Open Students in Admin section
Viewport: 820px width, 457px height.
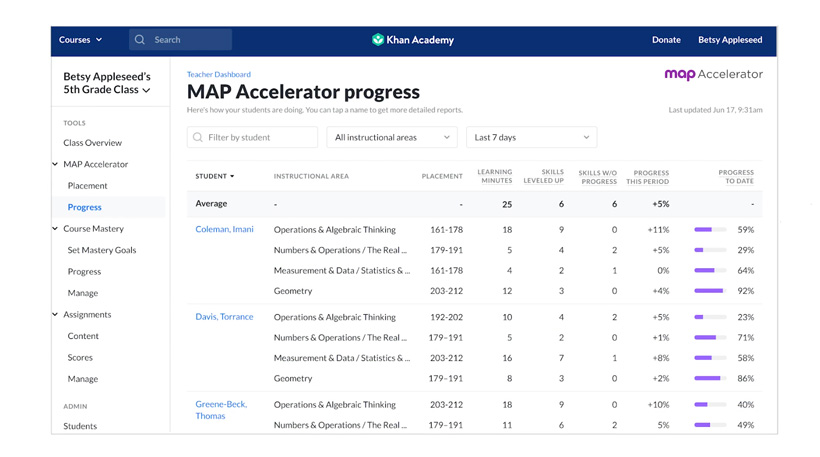[80, 426]
